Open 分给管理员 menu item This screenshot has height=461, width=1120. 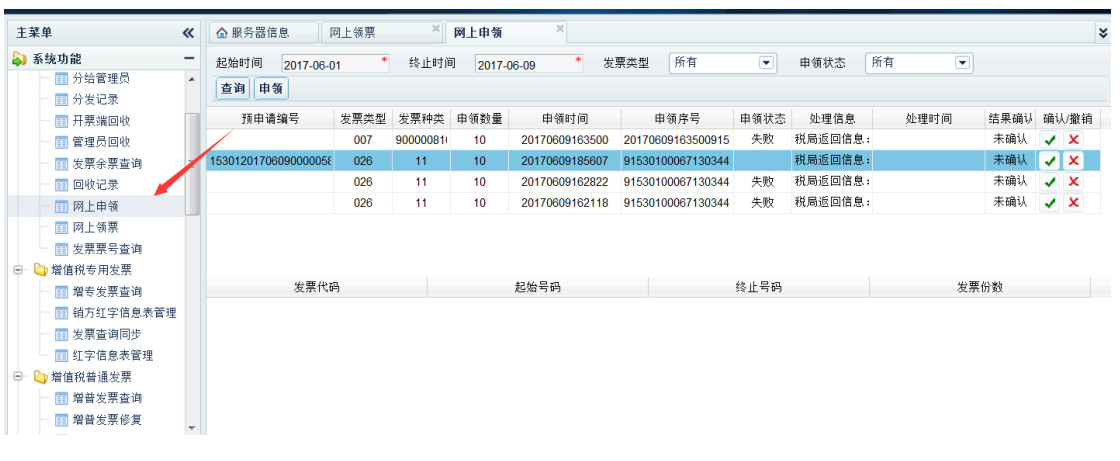tap(101, 79)
